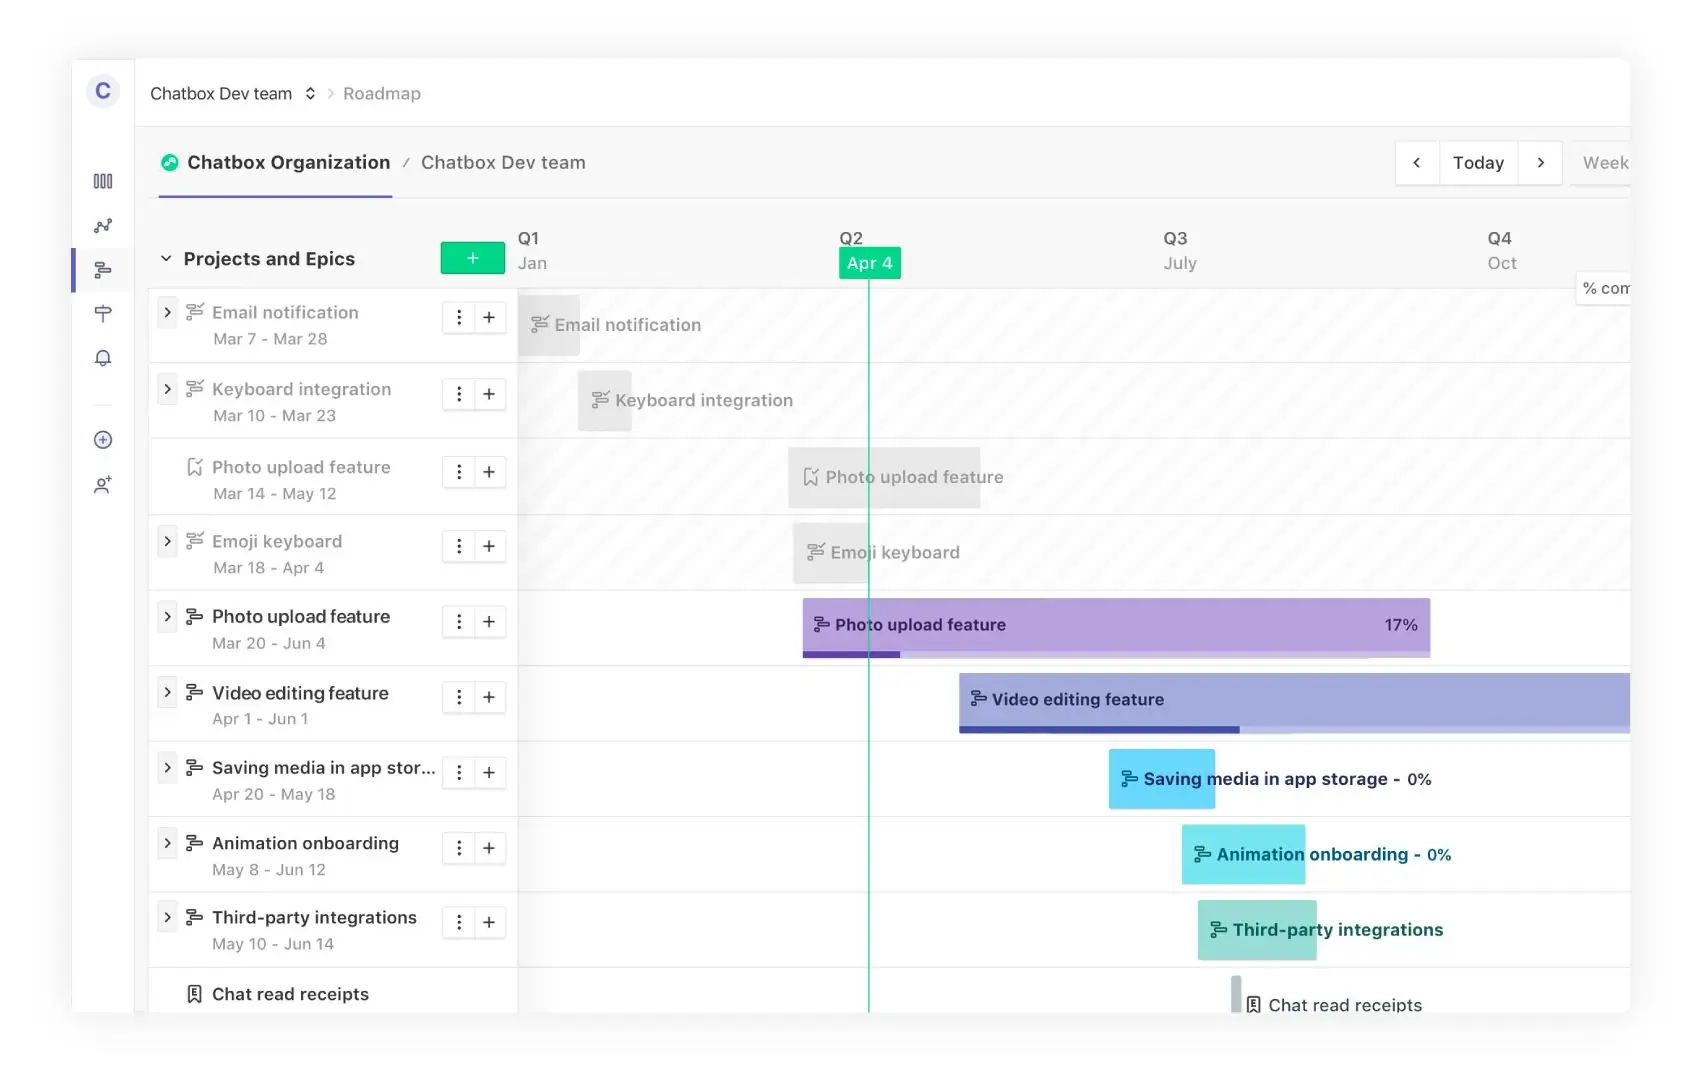Open the more options menu for Emoji keyboard
1700x1070 pixels.
(x=459, y=546)
